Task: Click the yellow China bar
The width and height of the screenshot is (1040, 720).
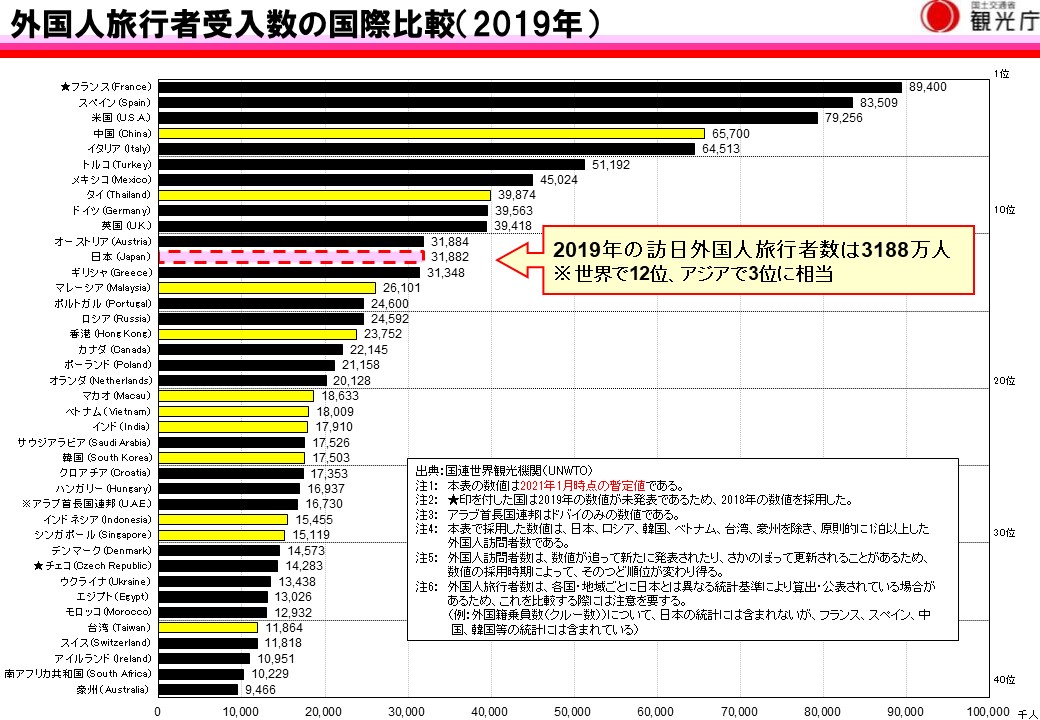Action: [x=430, y=133]
